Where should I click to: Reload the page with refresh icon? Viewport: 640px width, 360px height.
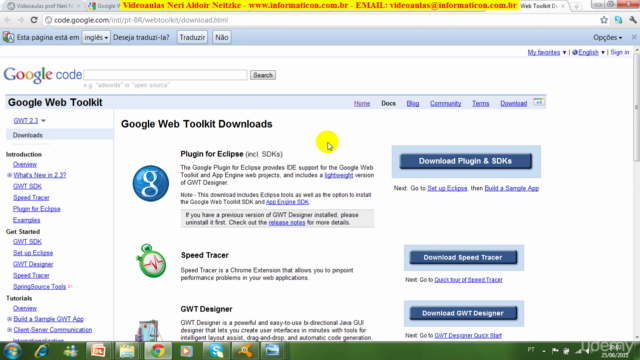click(x=34, y=20)
